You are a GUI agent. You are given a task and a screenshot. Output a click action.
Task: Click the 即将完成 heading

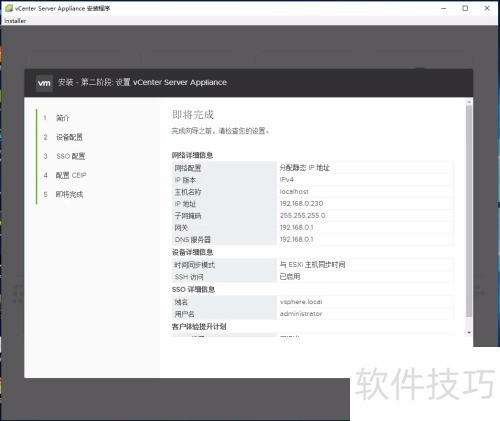[193, 115]
